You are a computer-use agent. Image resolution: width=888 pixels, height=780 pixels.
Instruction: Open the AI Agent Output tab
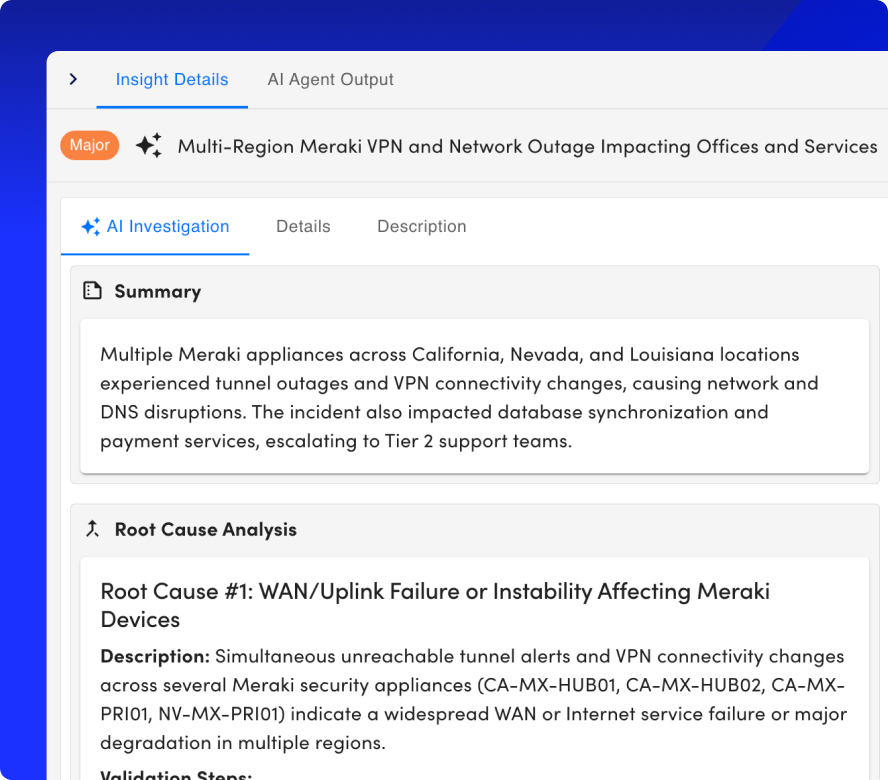click(x=330, y=80)
